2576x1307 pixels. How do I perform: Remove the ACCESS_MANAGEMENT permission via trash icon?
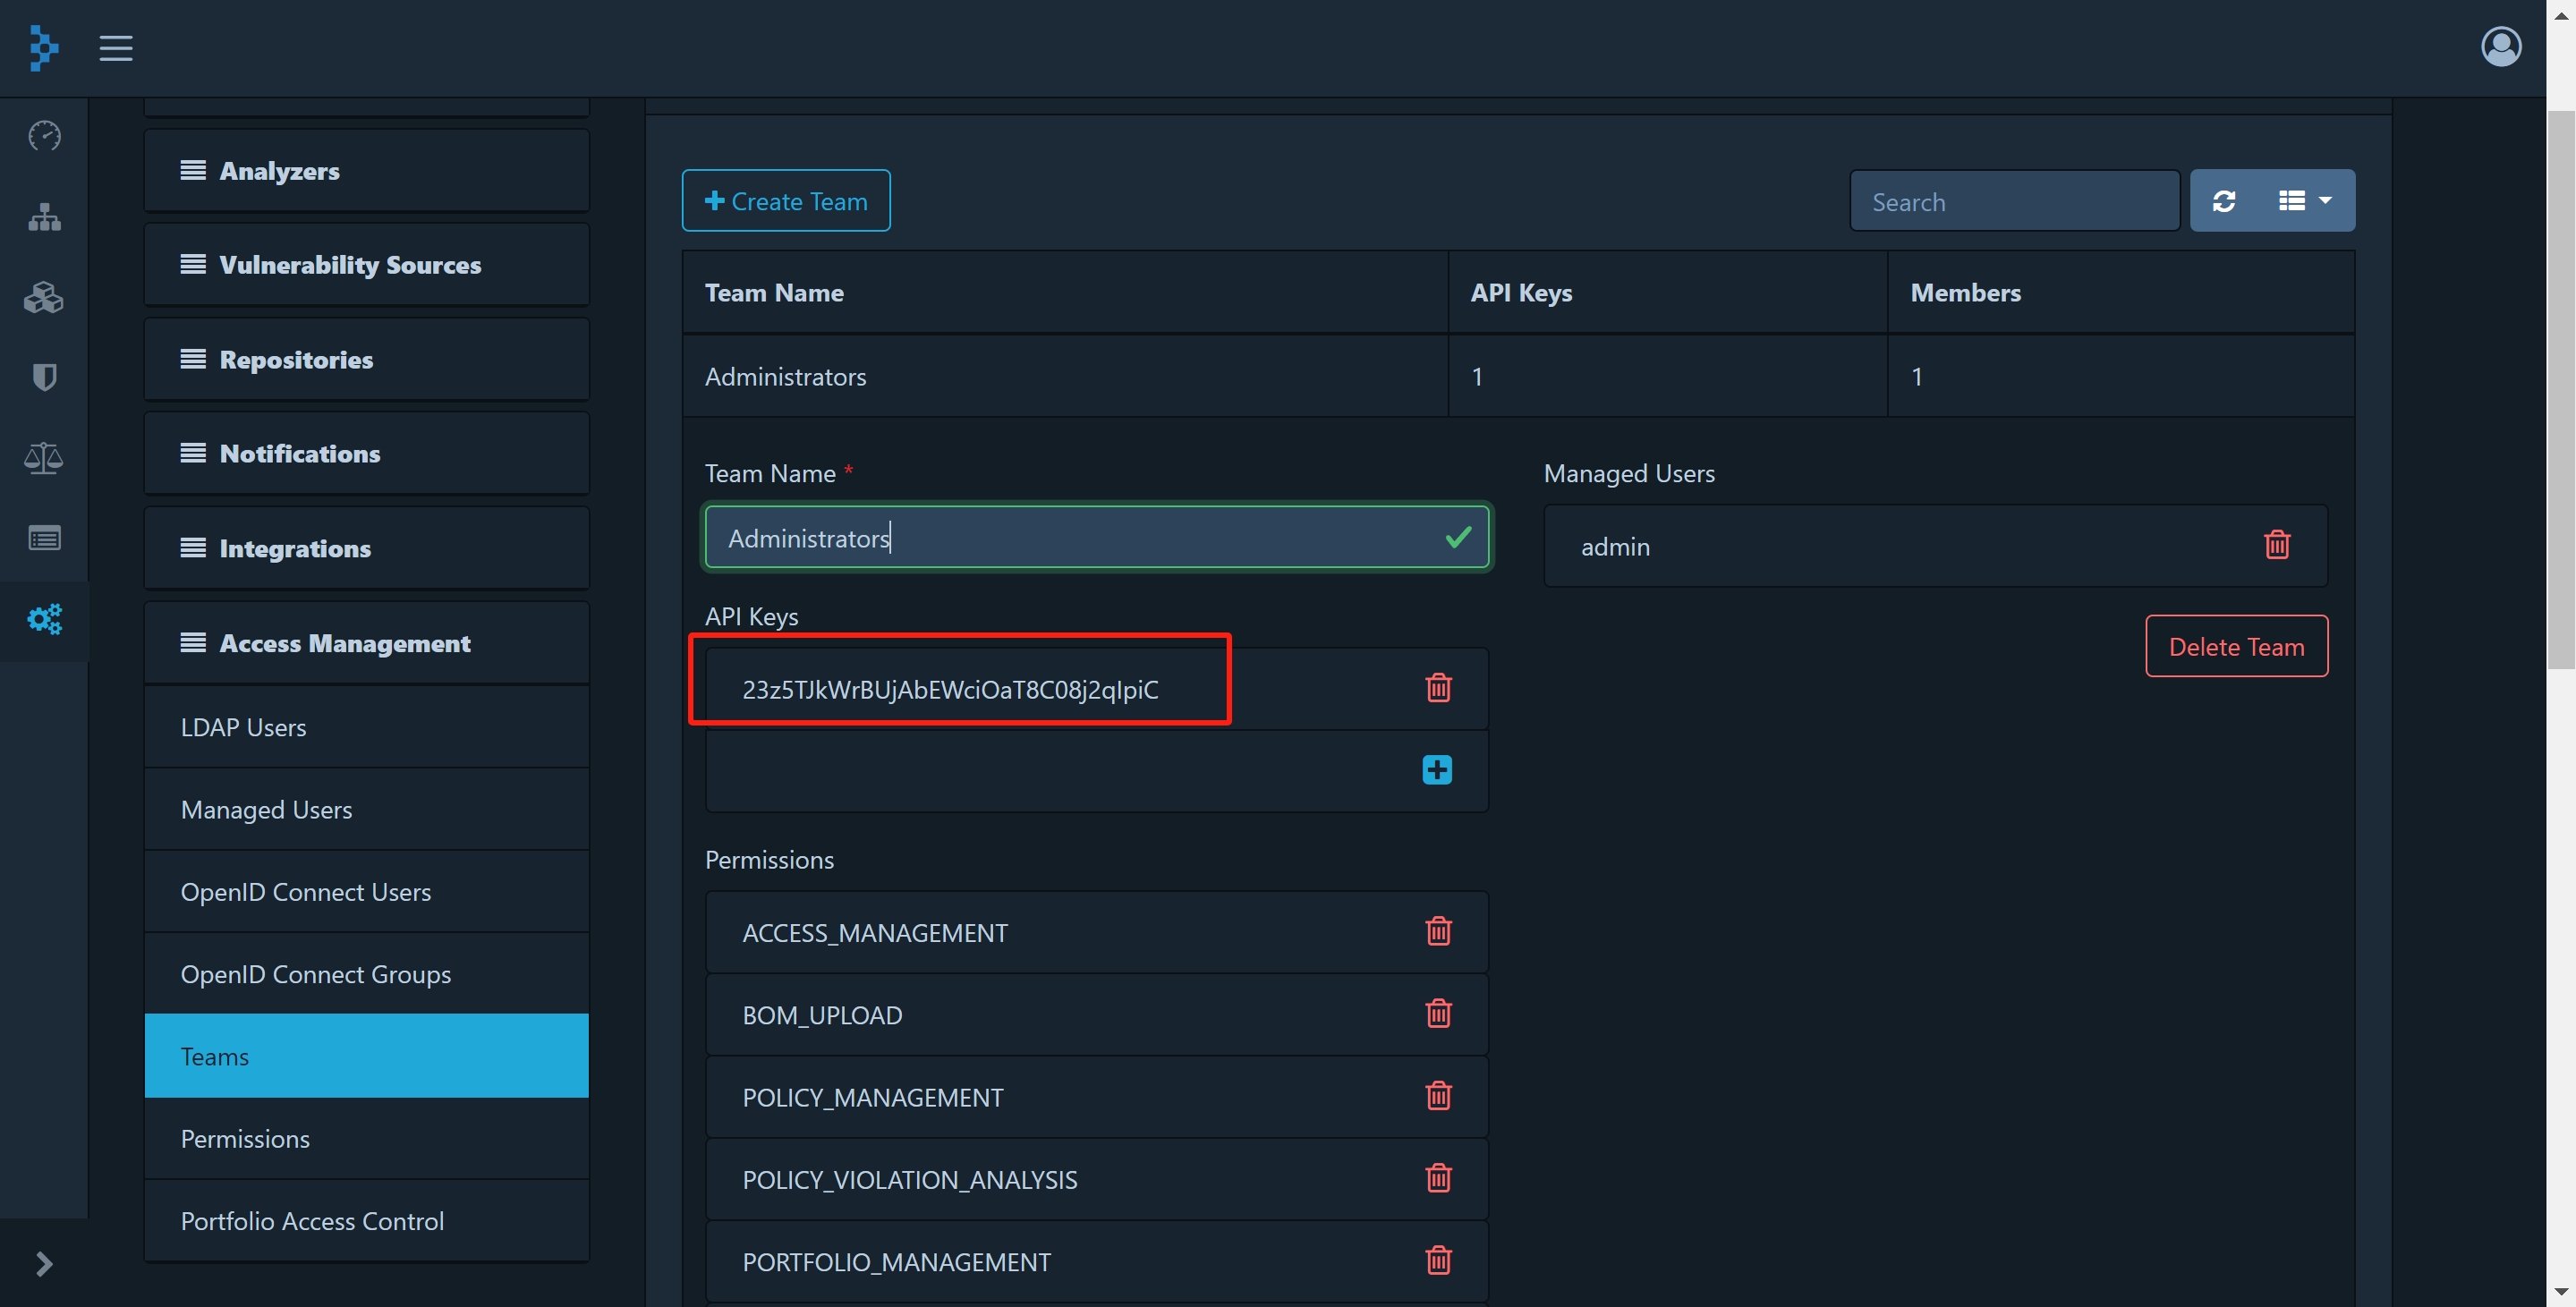tap(1438, 931)
